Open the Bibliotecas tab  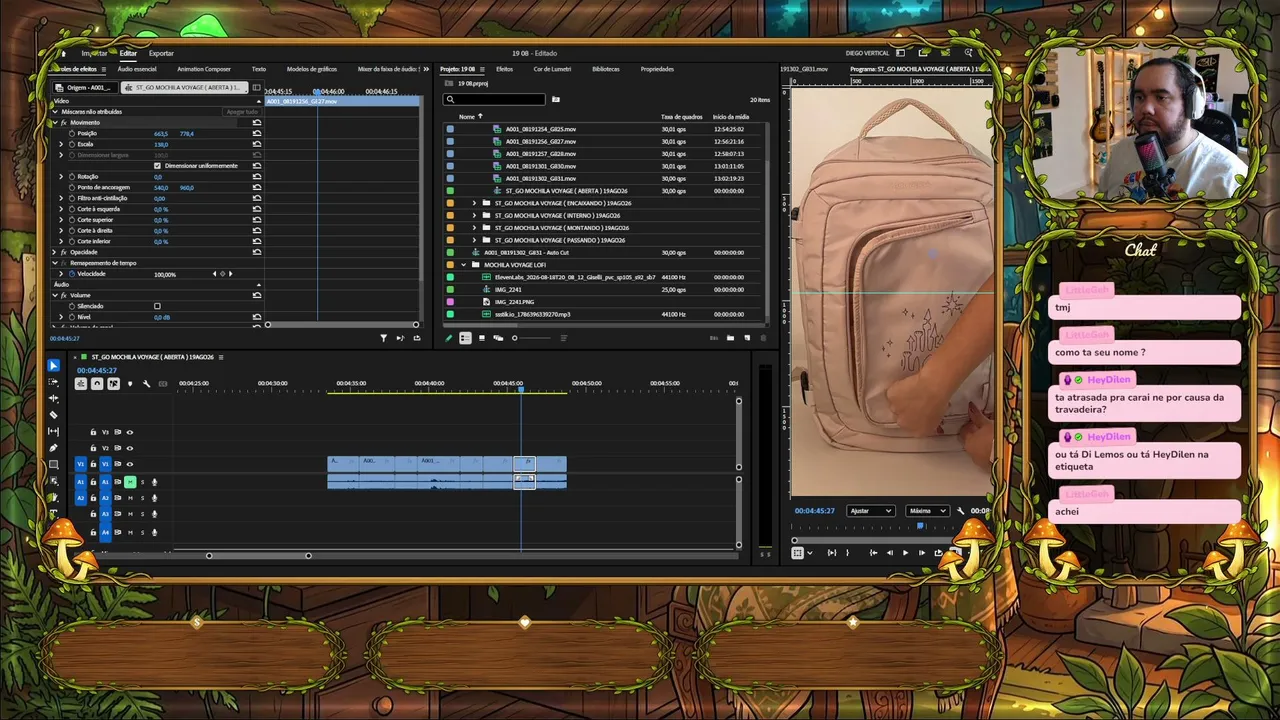click(606, 69)
